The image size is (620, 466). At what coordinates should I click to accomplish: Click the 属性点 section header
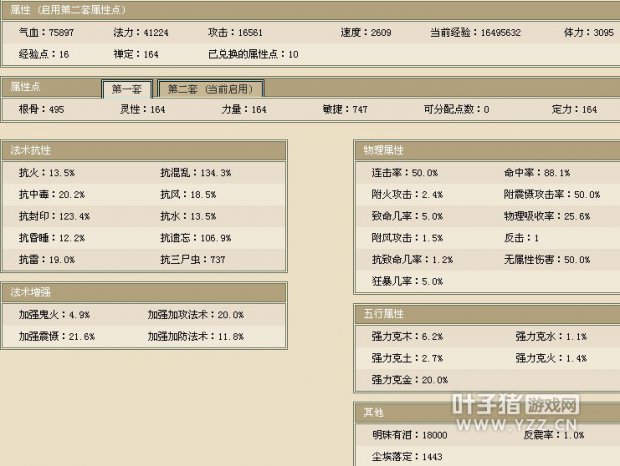tap(25, 87)
